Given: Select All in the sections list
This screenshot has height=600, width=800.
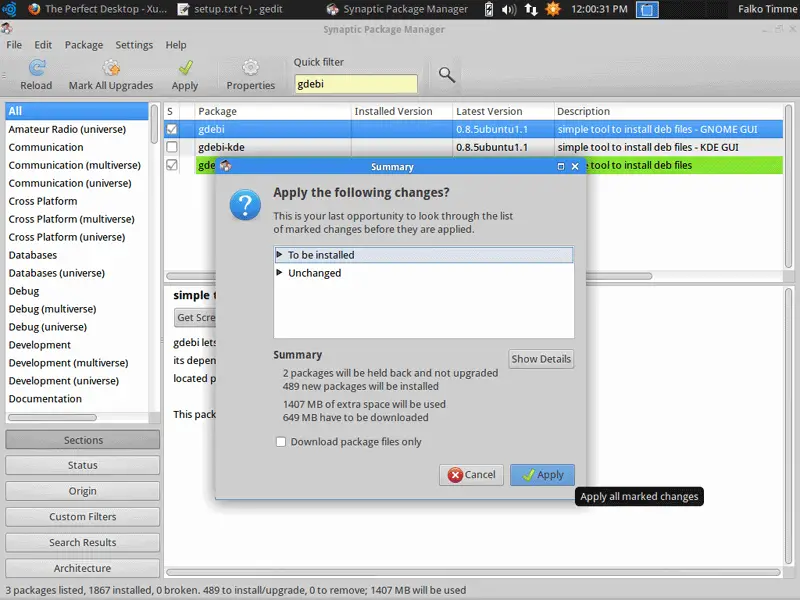Looking at the screenshot, I should coord(77,111).
